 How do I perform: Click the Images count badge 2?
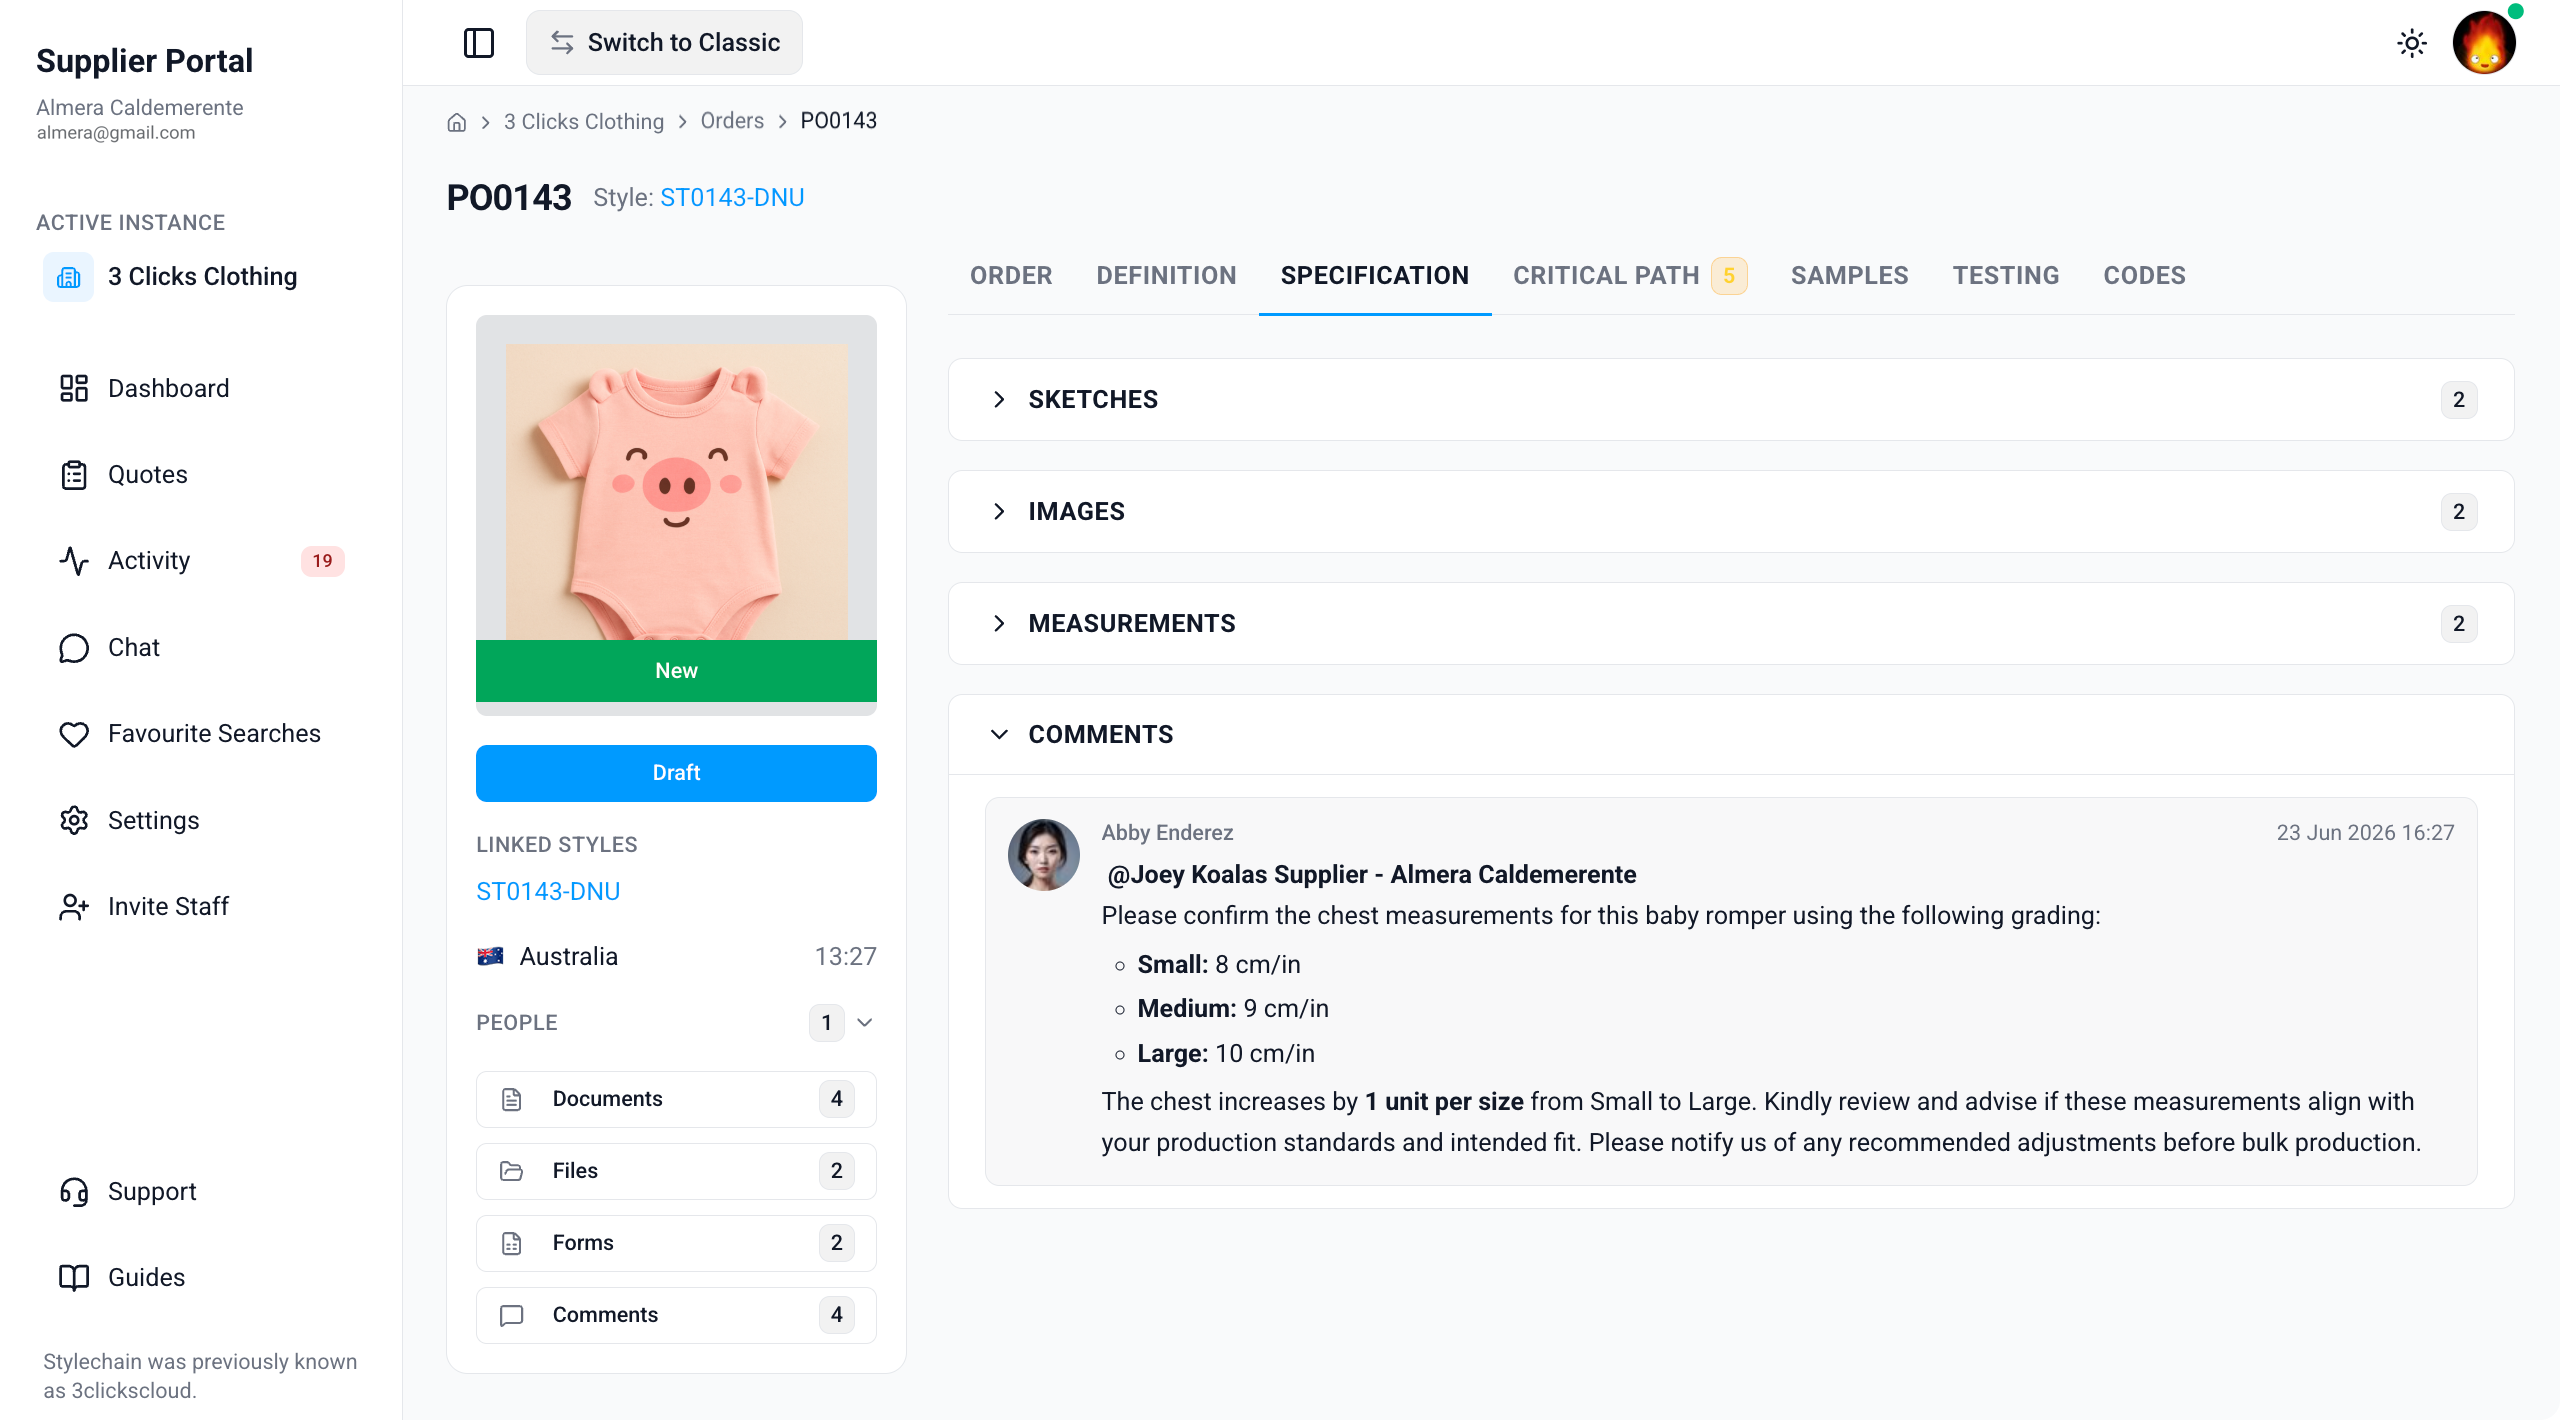(x=2459, y=512)
